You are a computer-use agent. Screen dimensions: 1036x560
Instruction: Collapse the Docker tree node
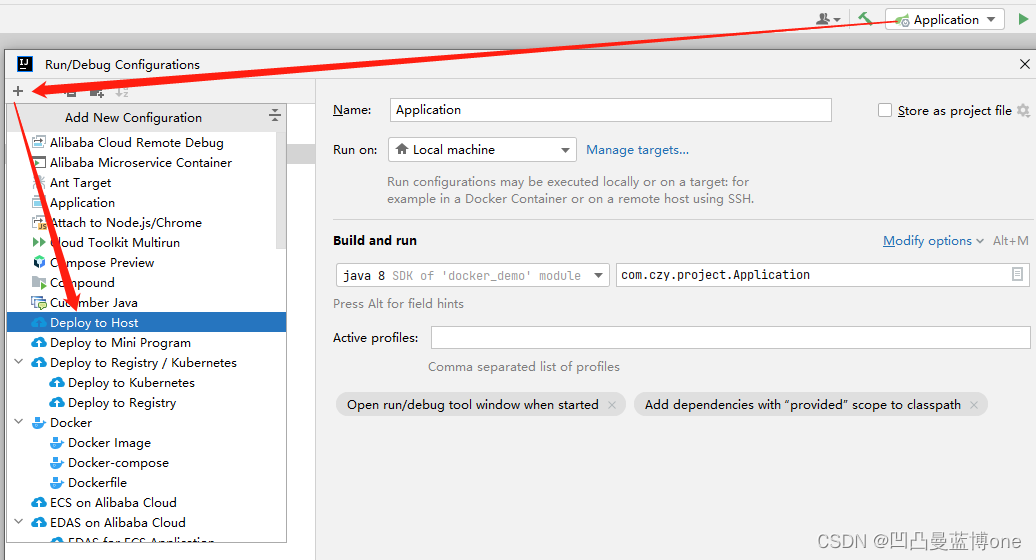point(18,422)
